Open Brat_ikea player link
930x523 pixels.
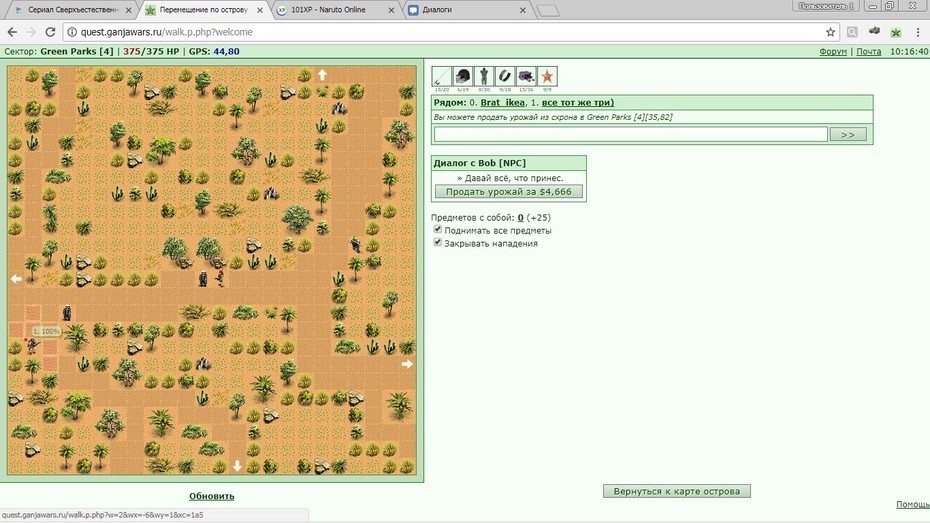(x=502, y=102)
